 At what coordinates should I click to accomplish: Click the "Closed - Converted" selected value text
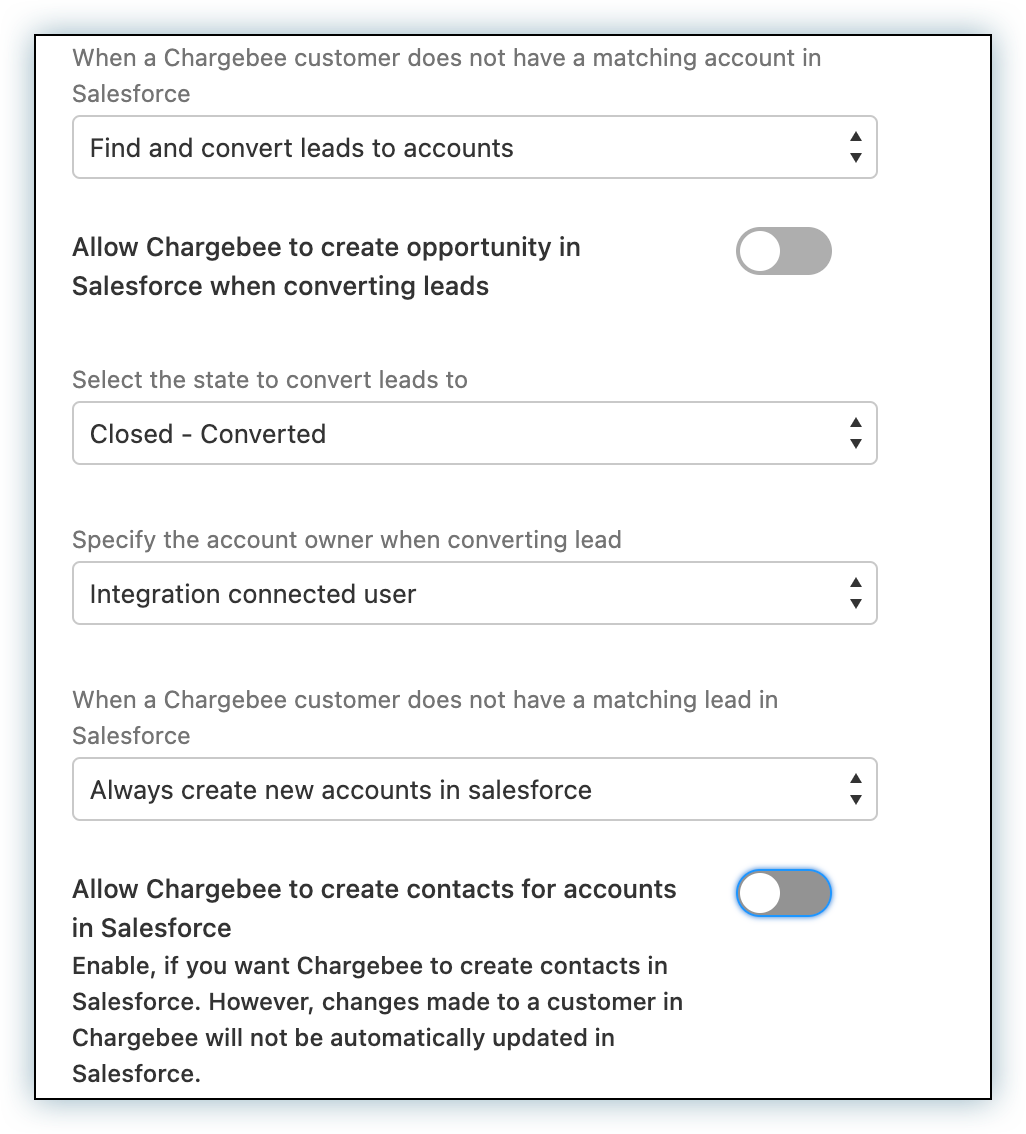click(208, 434)
